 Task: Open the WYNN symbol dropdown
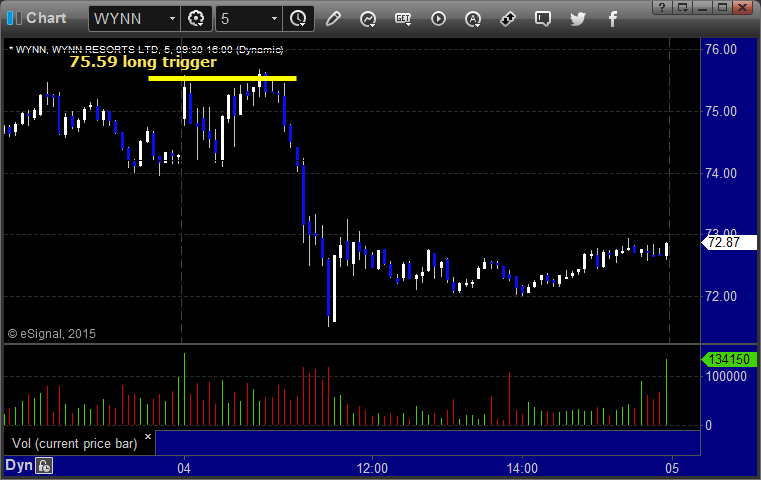tap(172, 19)
